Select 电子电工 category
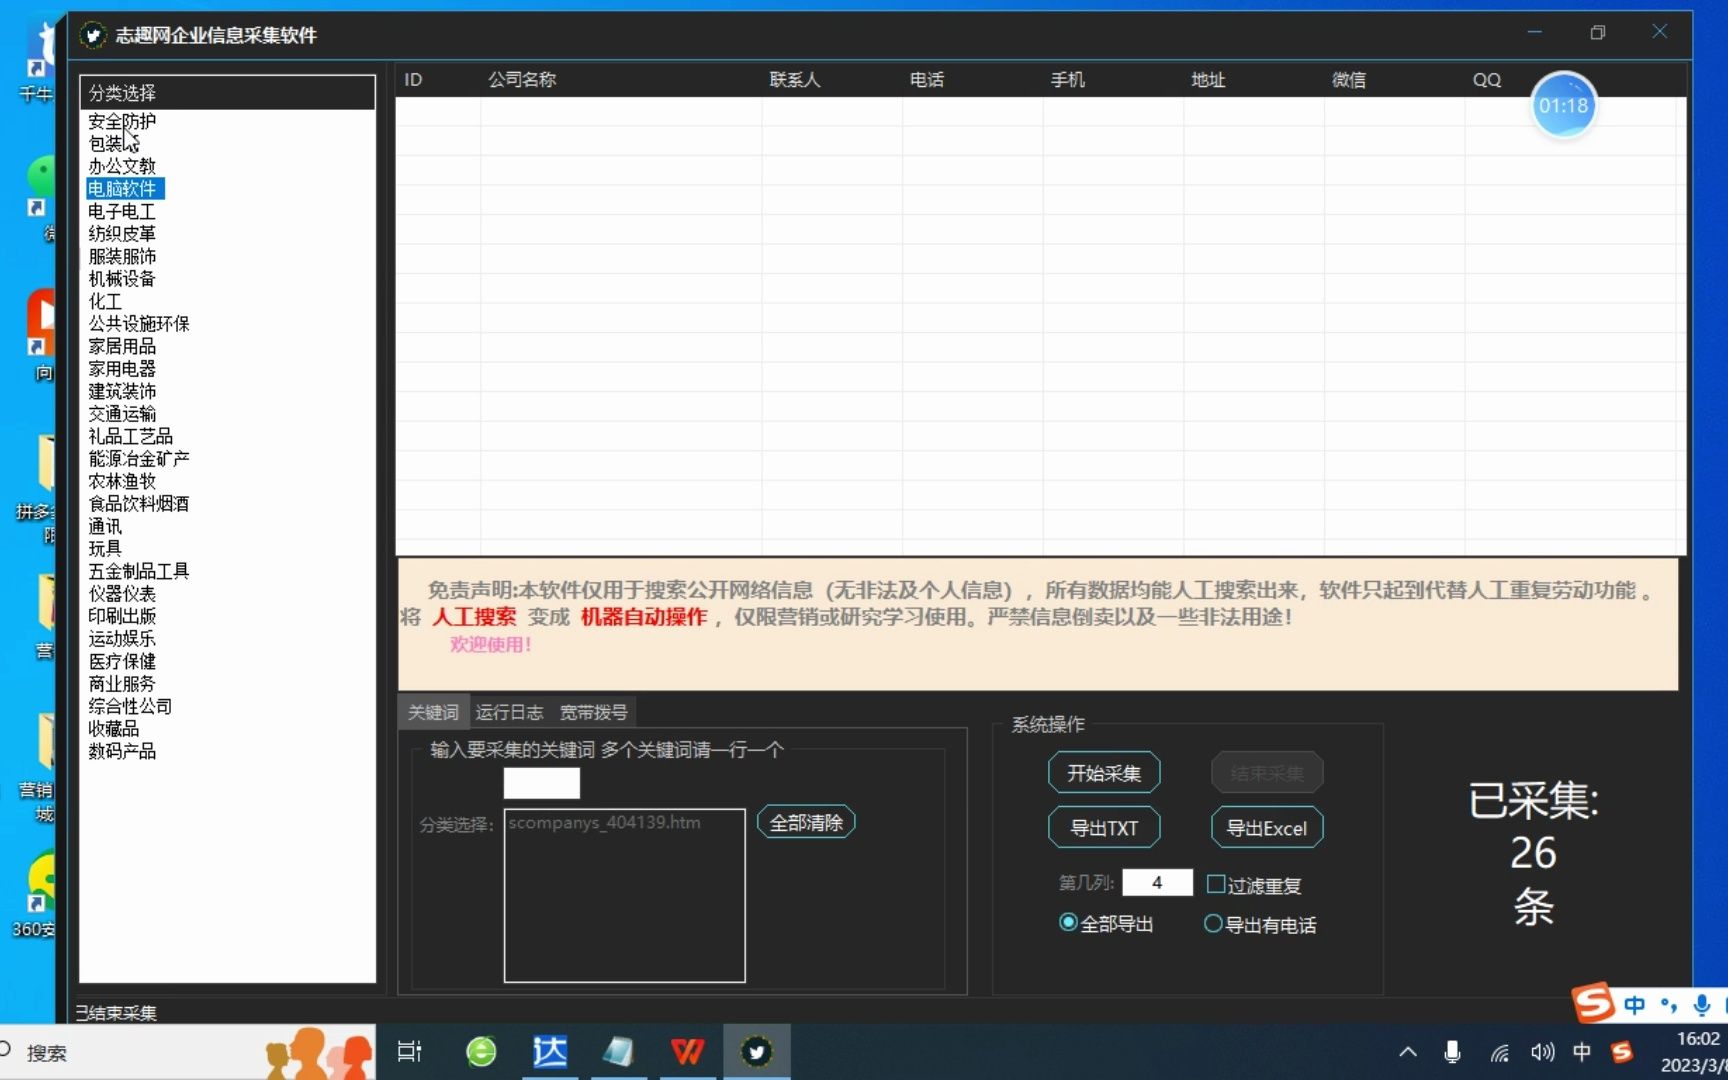 pos(122,211)
